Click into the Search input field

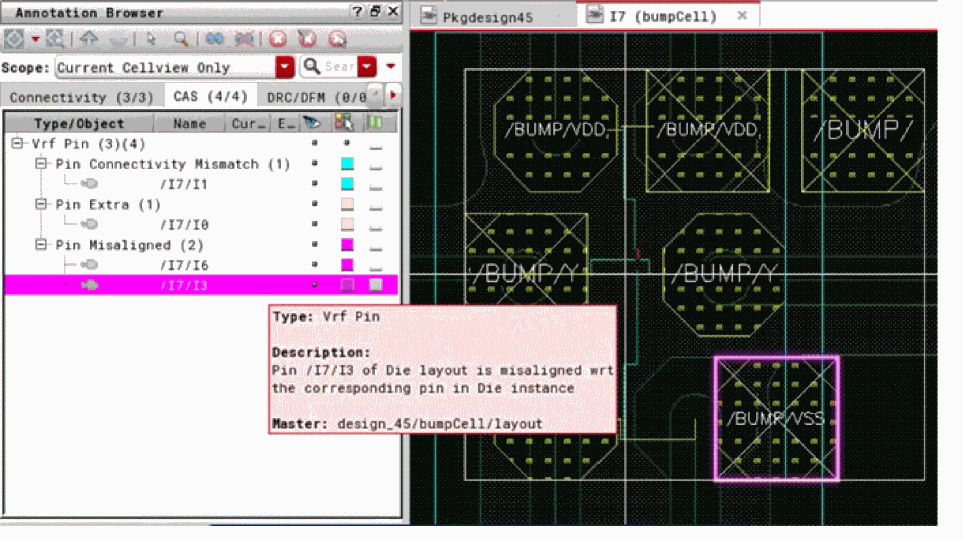coord(339,67)
